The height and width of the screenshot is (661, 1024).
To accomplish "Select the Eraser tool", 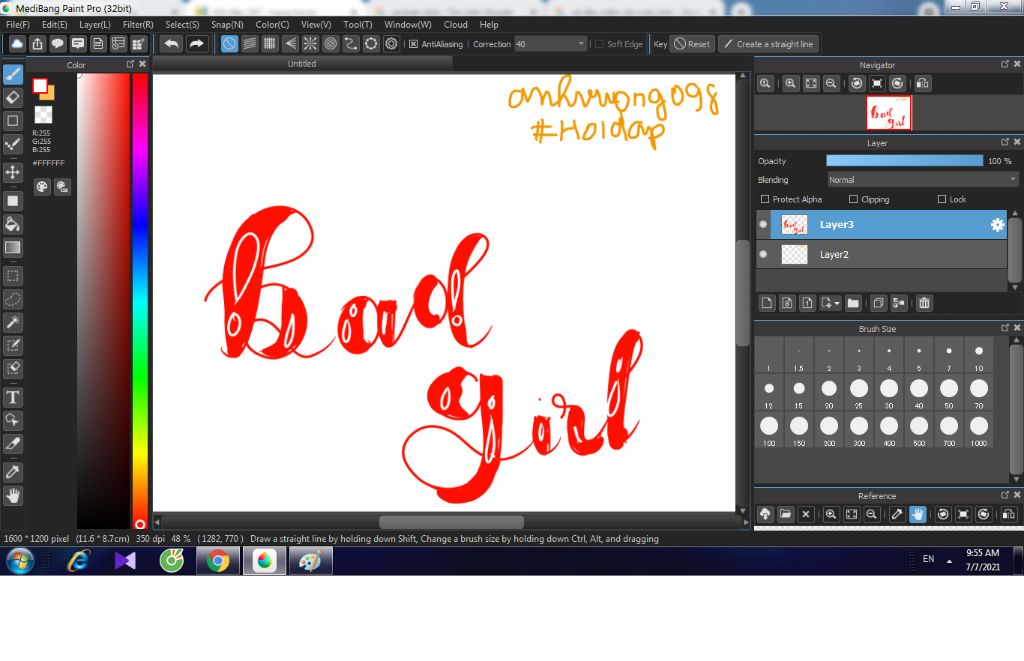I will 13,97.
